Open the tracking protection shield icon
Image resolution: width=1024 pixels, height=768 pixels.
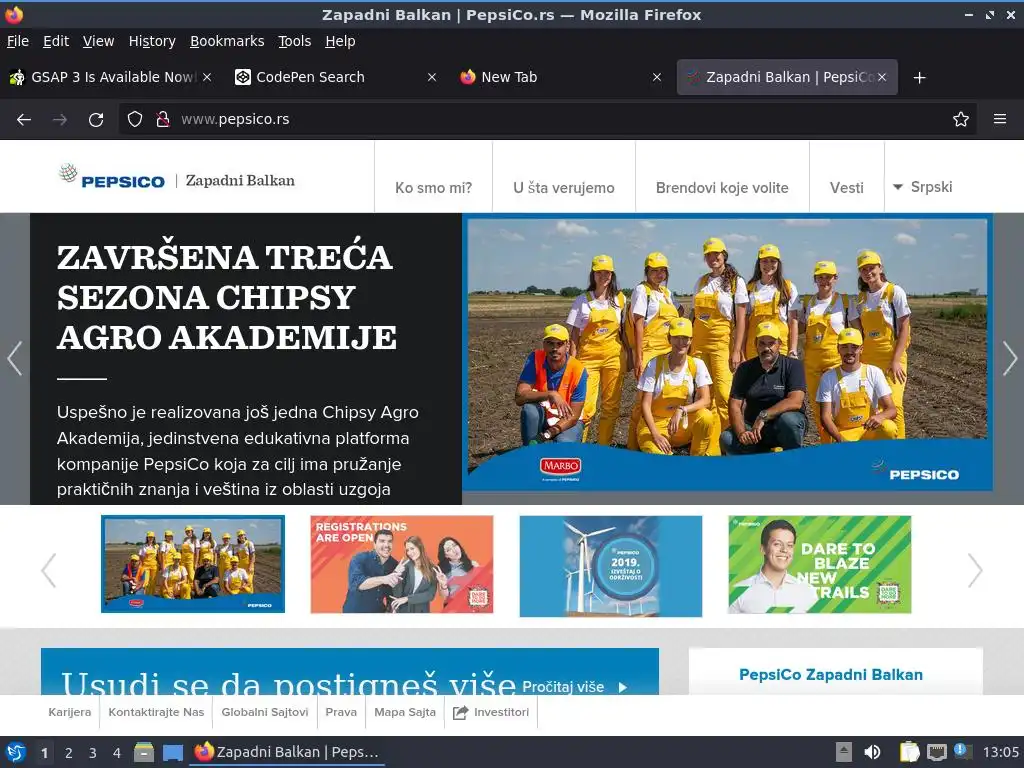tap(135, 119)
